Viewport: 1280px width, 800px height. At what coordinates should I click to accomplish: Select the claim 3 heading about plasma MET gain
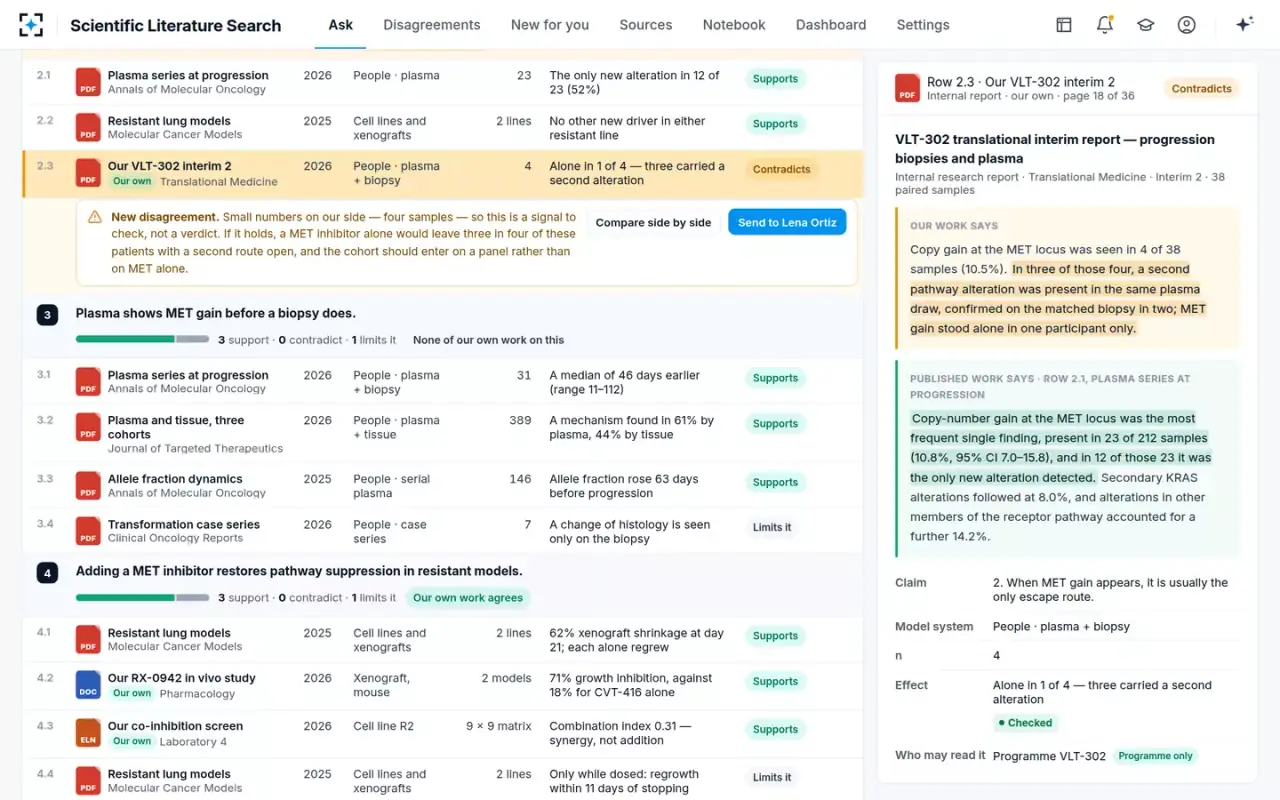coord(216,314)
